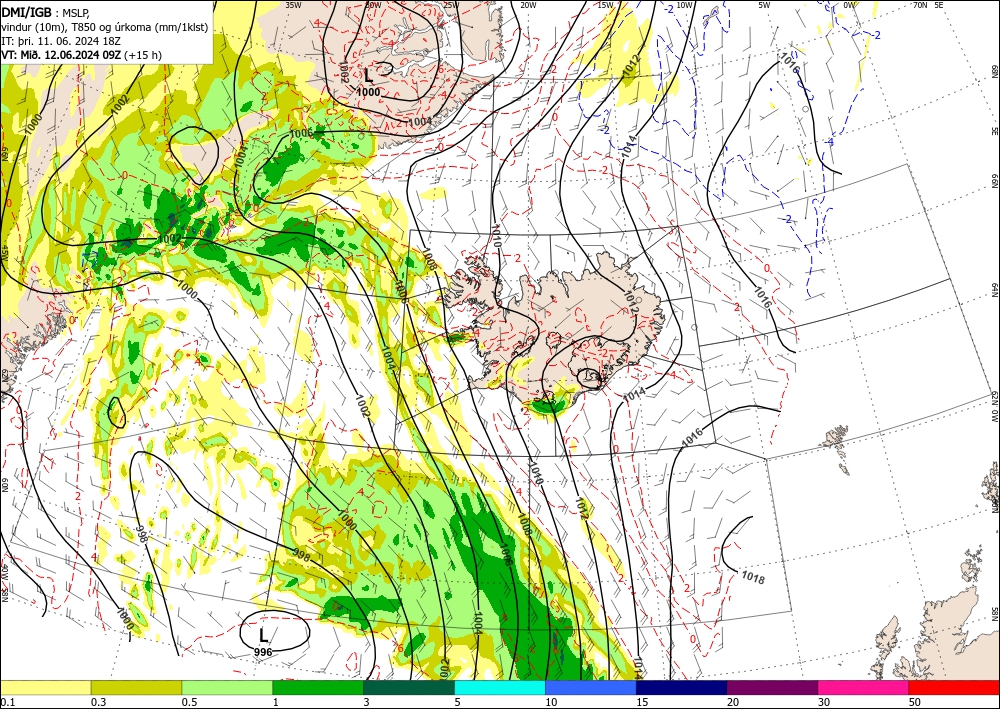Click the '20W' longitude label at top

point(527,5)
